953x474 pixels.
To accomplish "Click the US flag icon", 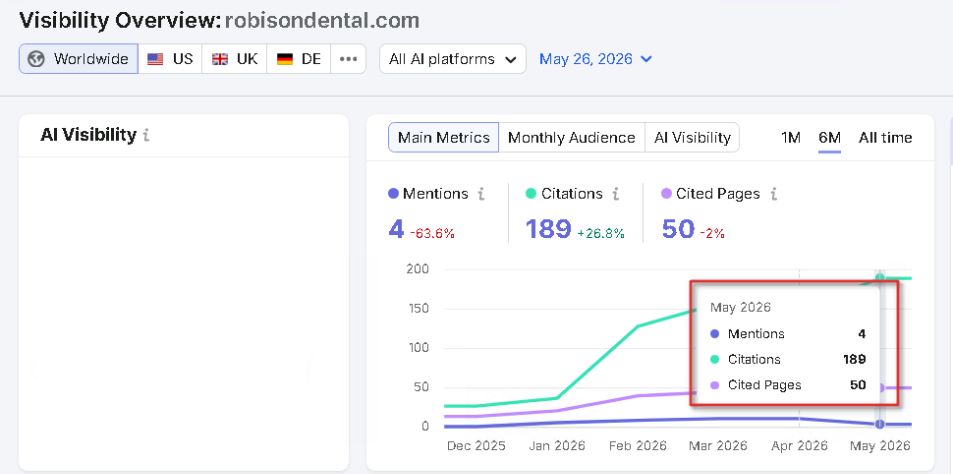I will 156,59.
